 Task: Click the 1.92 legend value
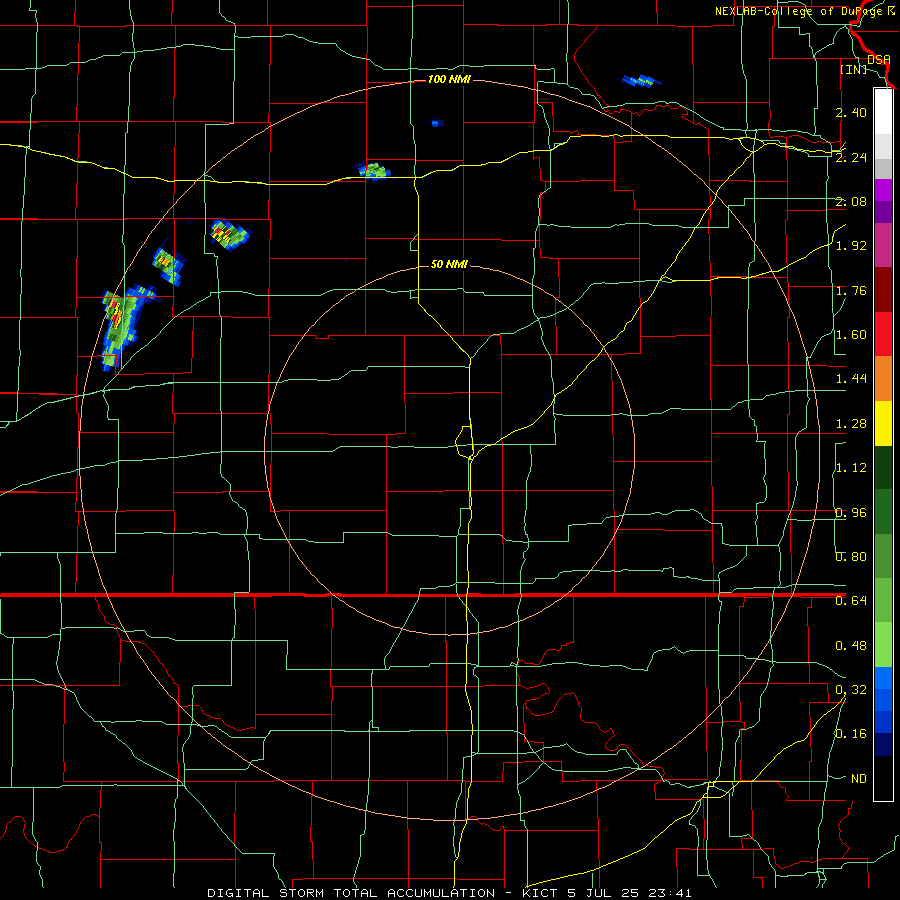coord(851,246)
